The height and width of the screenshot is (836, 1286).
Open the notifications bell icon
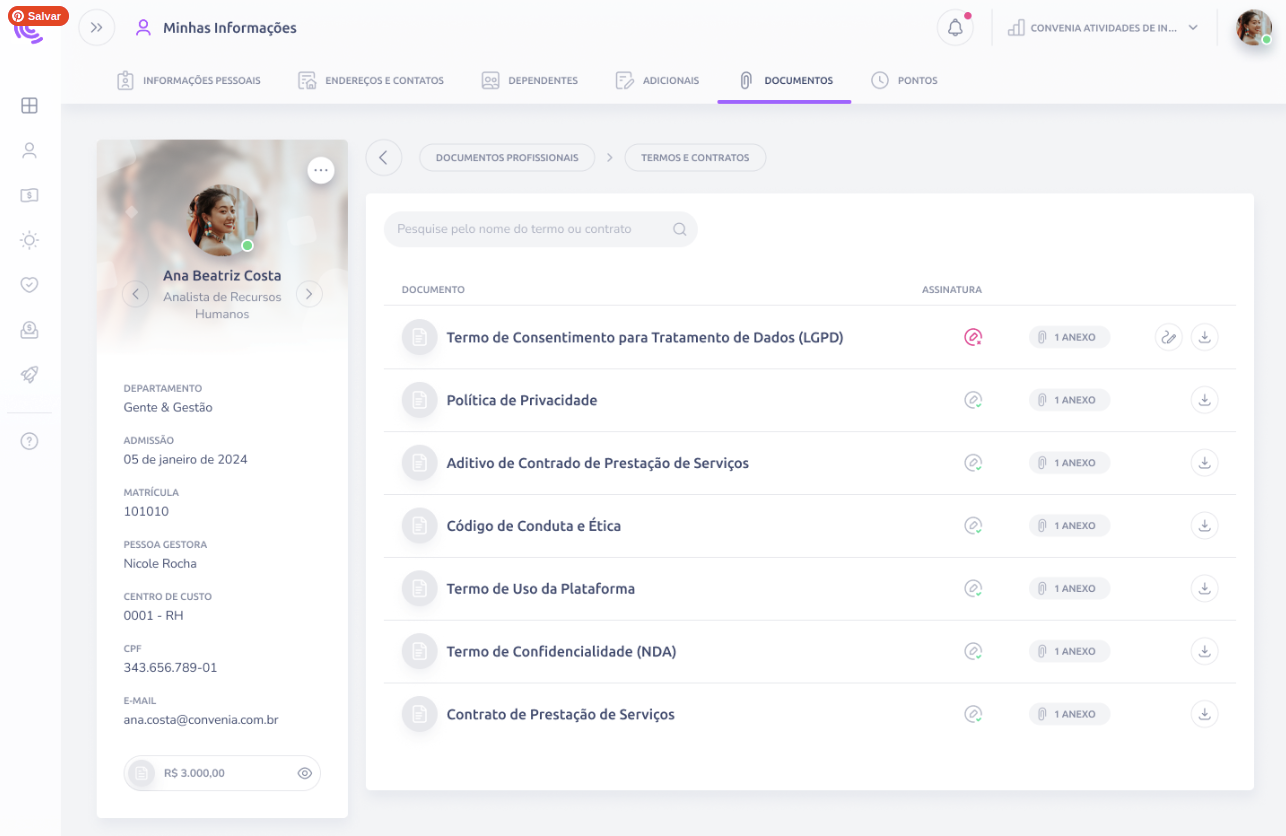point(955,28)
